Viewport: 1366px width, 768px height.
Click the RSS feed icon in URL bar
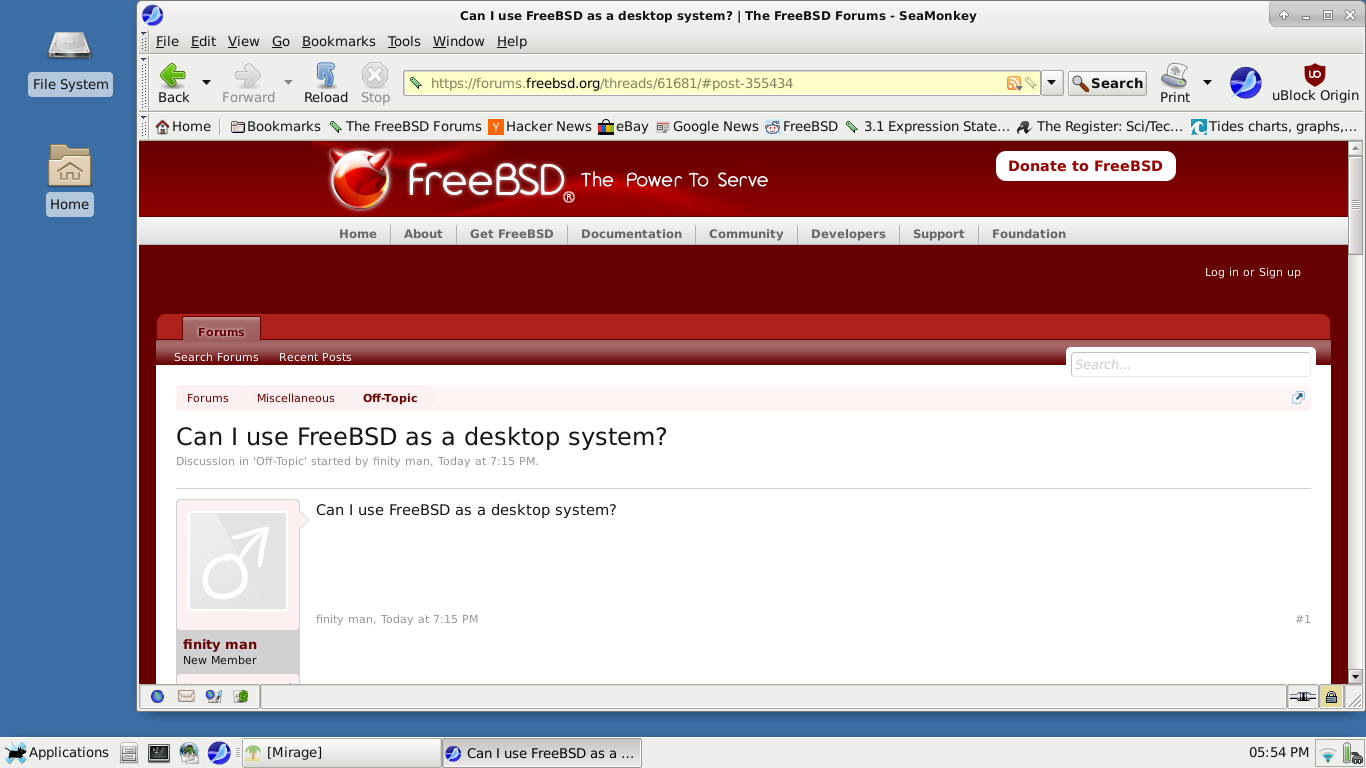click(1014, 84)
